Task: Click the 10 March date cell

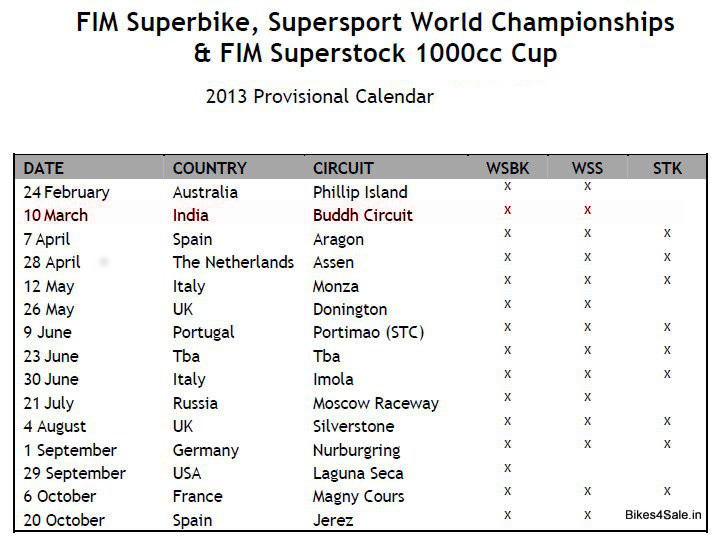Action: [55, 215]
